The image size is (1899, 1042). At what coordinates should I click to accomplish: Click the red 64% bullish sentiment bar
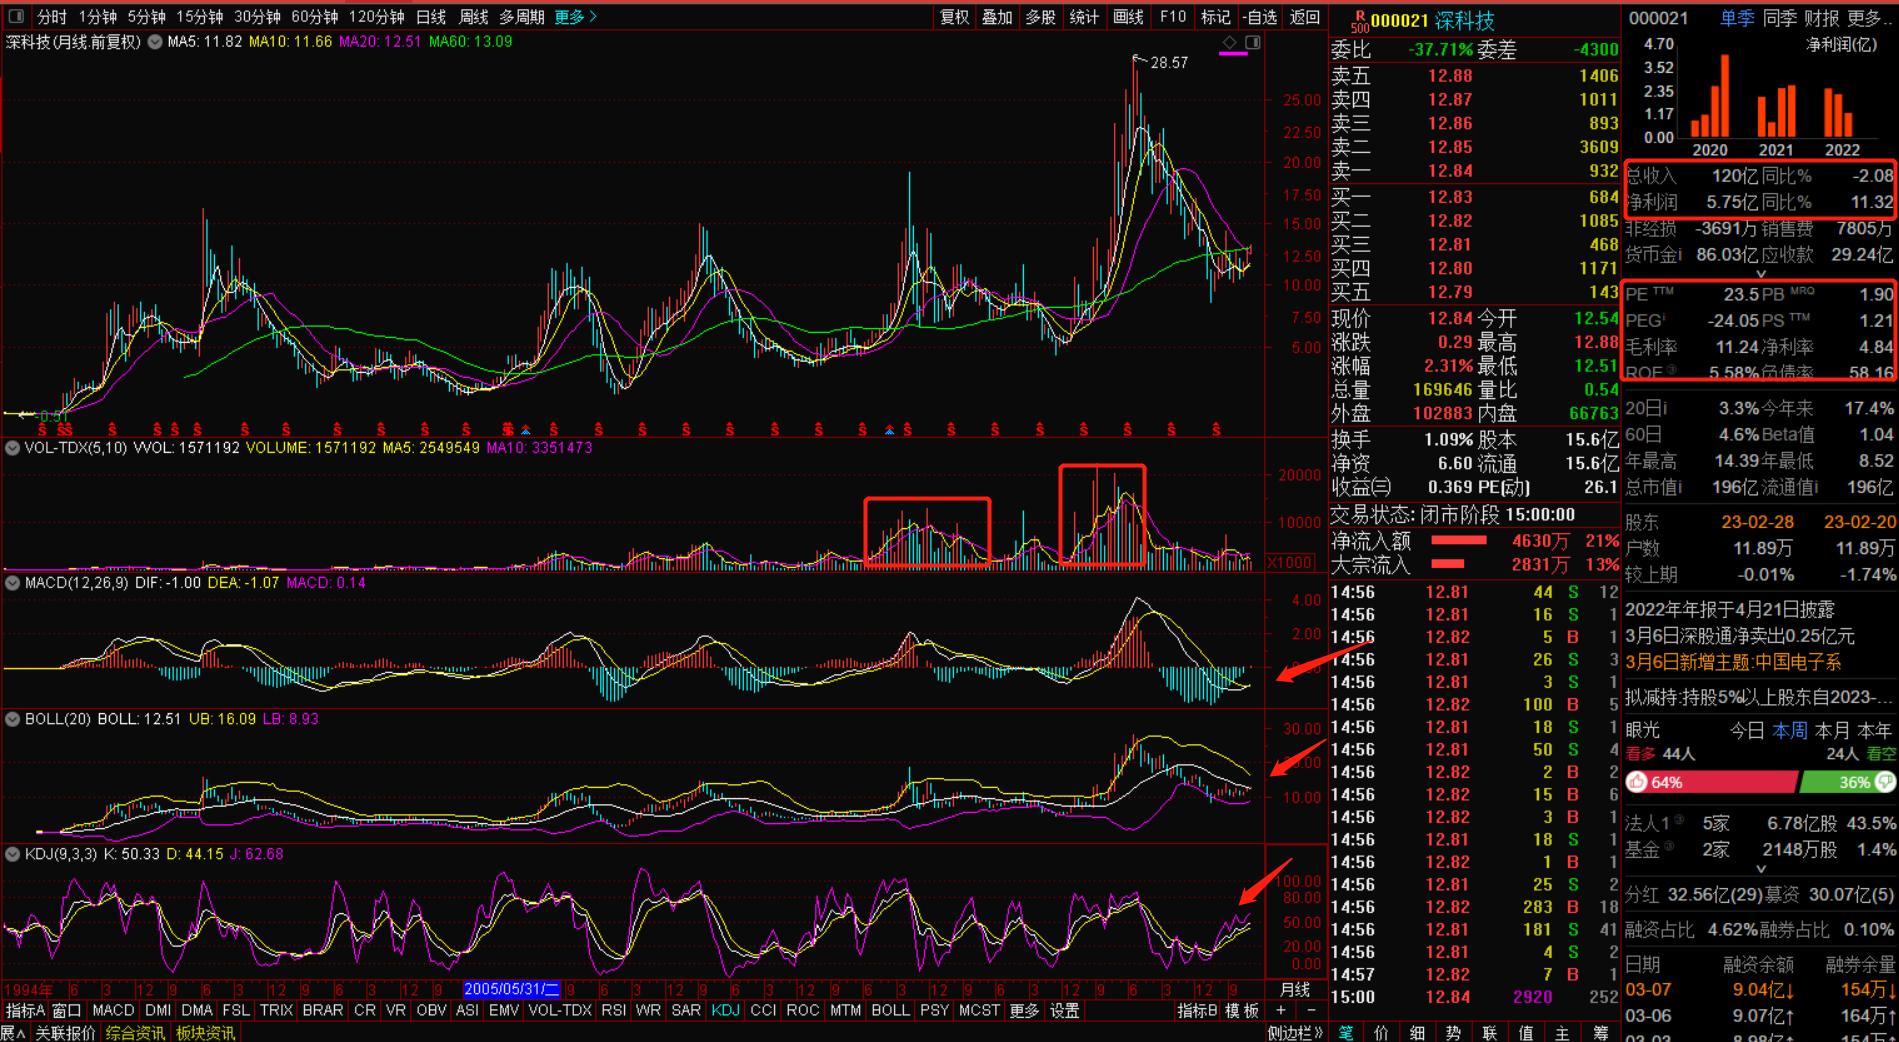click(1711, 782)
